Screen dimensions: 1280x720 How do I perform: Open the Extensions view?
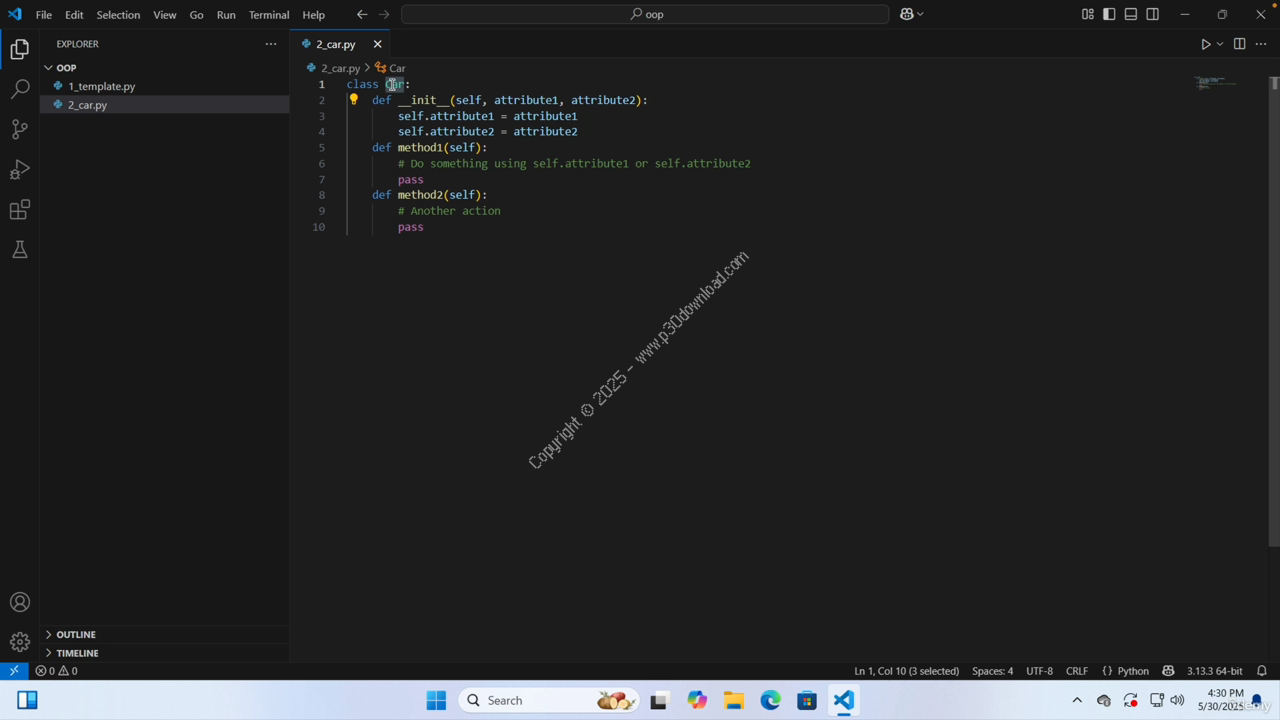click(20, 209)
